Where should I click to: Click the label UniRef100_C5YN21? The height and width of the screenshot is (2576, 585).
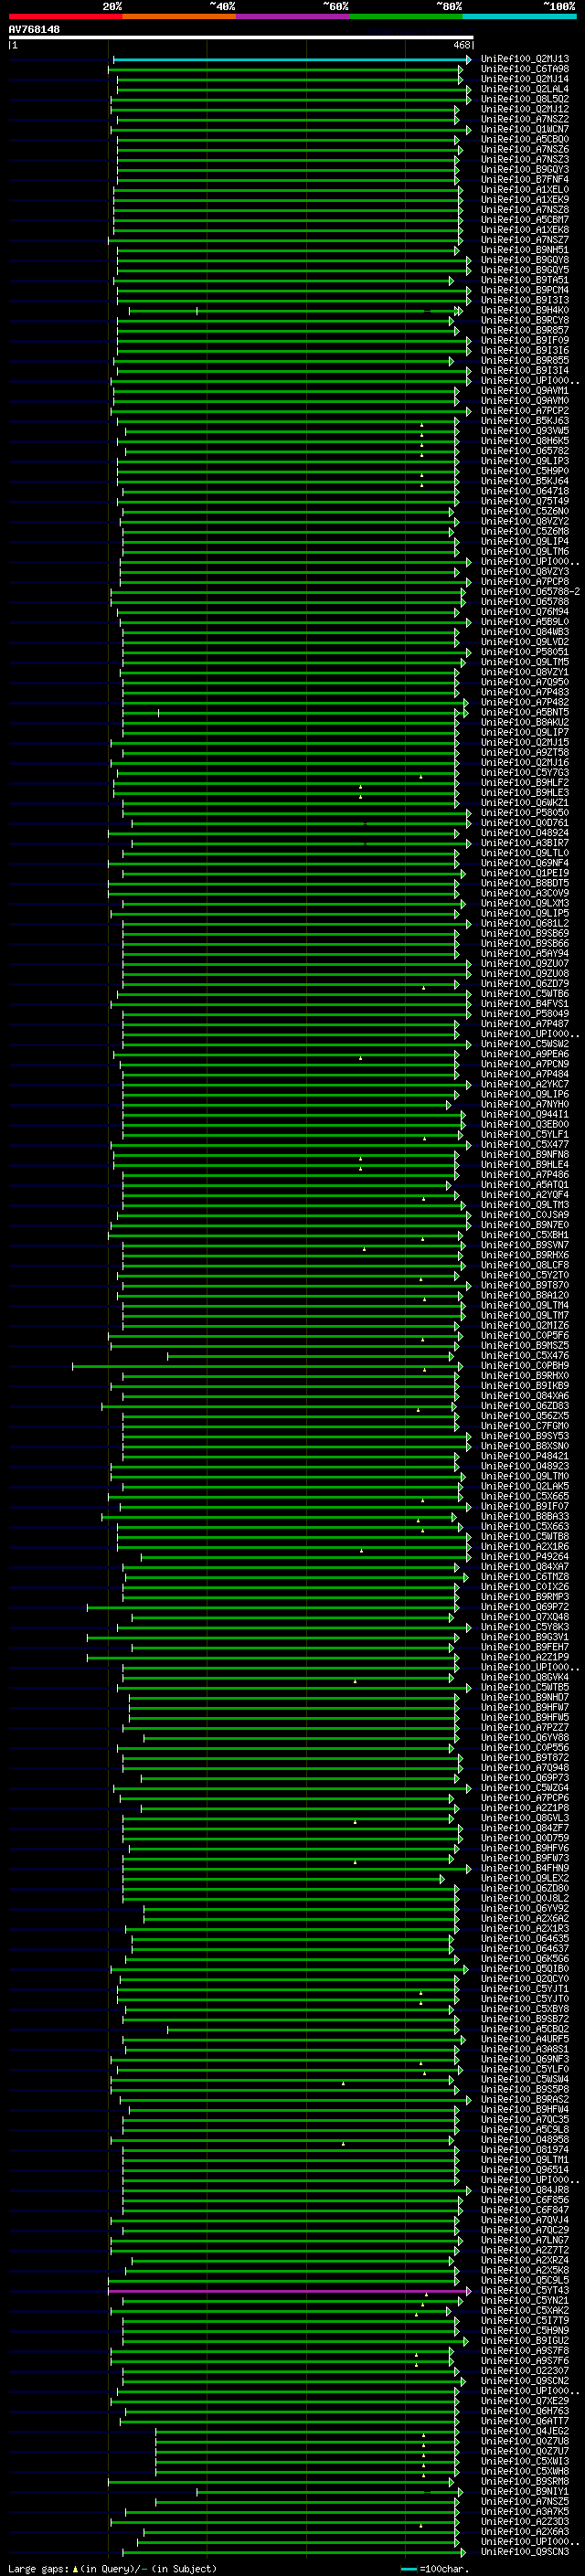525,2302
